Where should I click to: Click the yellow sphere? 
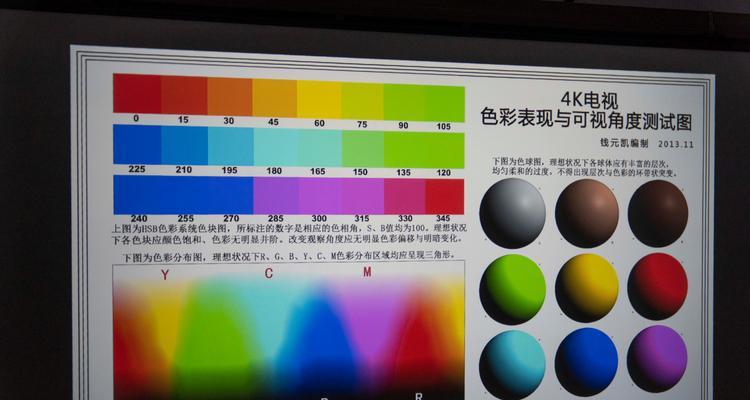587,288
